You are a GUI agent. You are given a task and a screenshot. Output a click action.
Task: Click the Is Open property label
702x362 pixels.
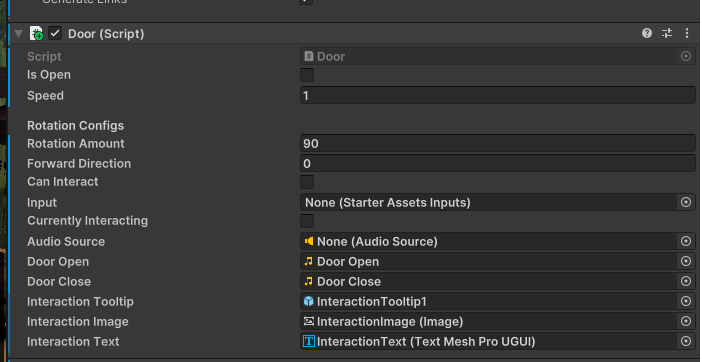[49, 75]
